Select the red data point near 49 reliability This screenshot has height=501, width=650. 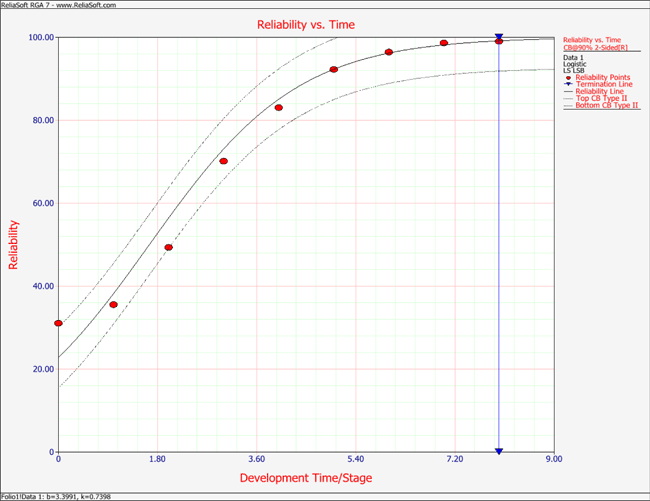tap(168, 247)
